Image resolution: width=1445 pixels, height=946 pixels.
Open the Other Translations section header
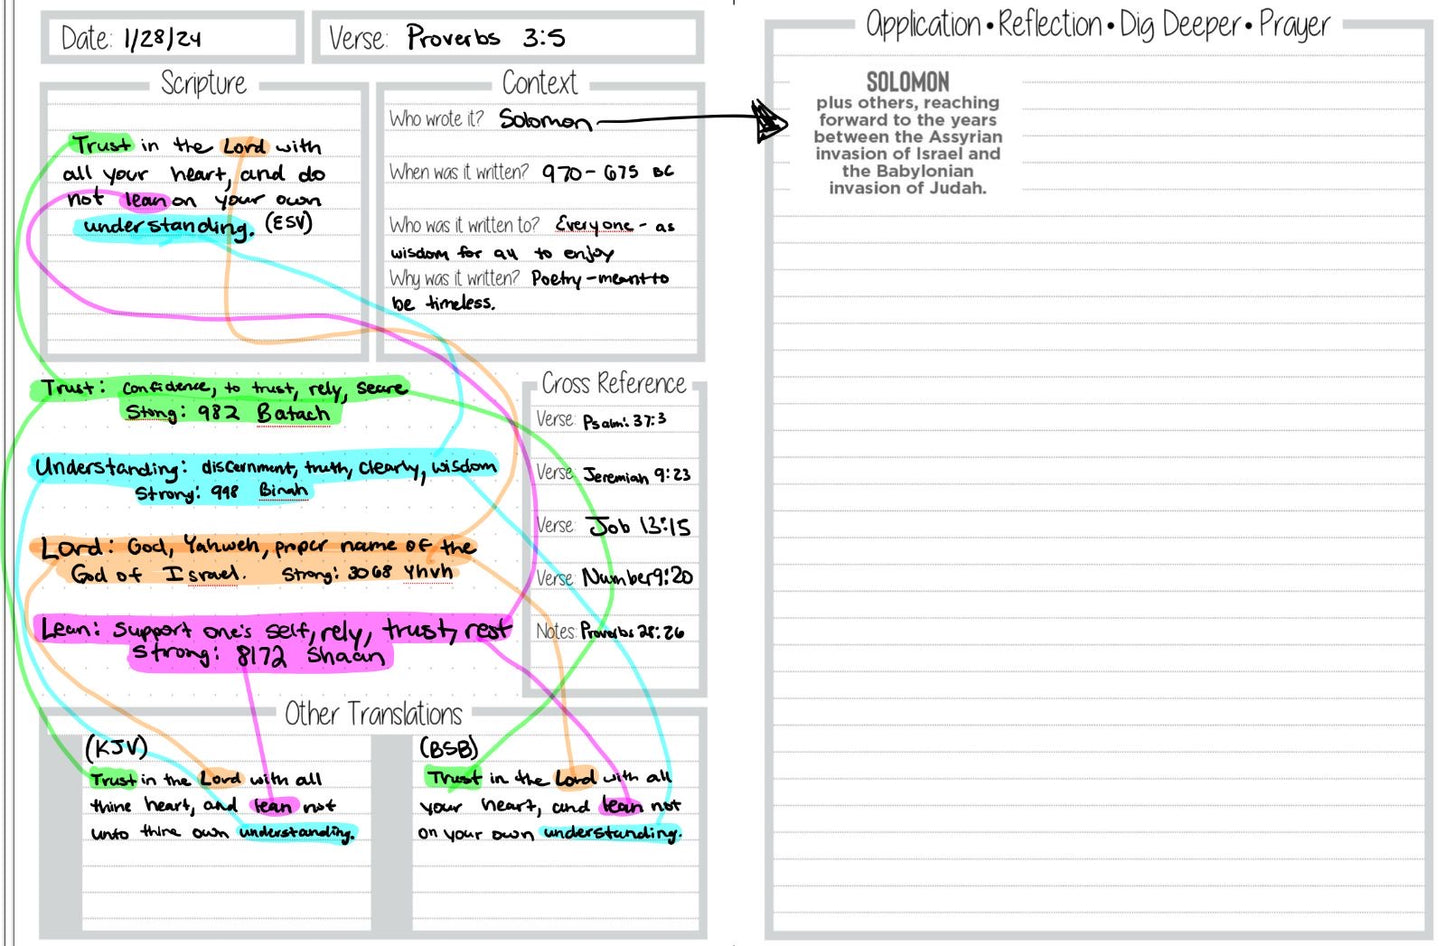point(371,714)
